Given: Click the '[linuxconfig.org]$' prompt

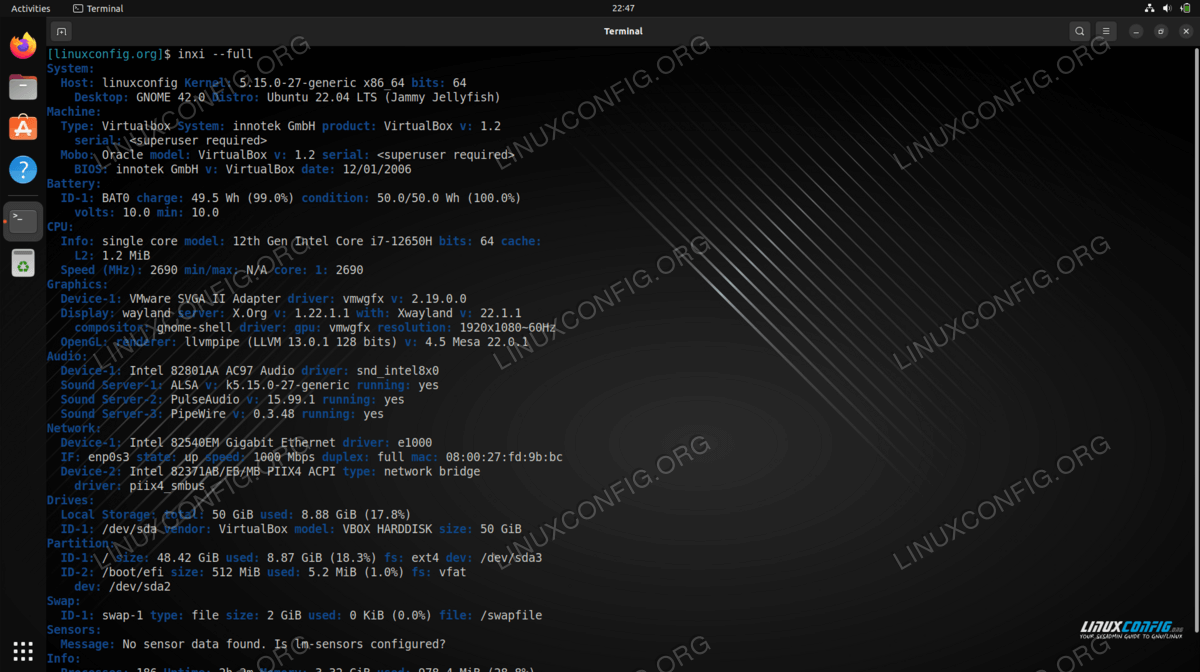Looking at the screenshot, I should pyautogui.click(x=109, y=54).
